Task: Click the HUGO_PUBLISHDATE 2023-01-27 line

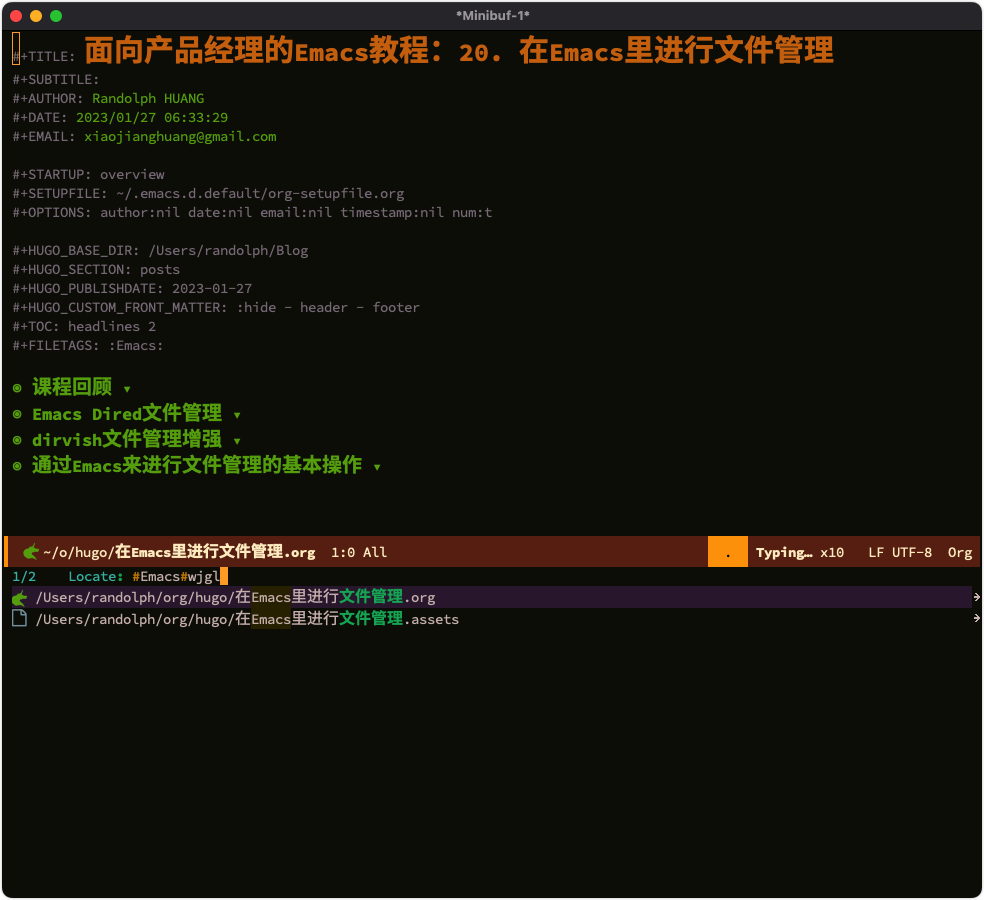Action: pyautogui.click(x=132, y=289)
